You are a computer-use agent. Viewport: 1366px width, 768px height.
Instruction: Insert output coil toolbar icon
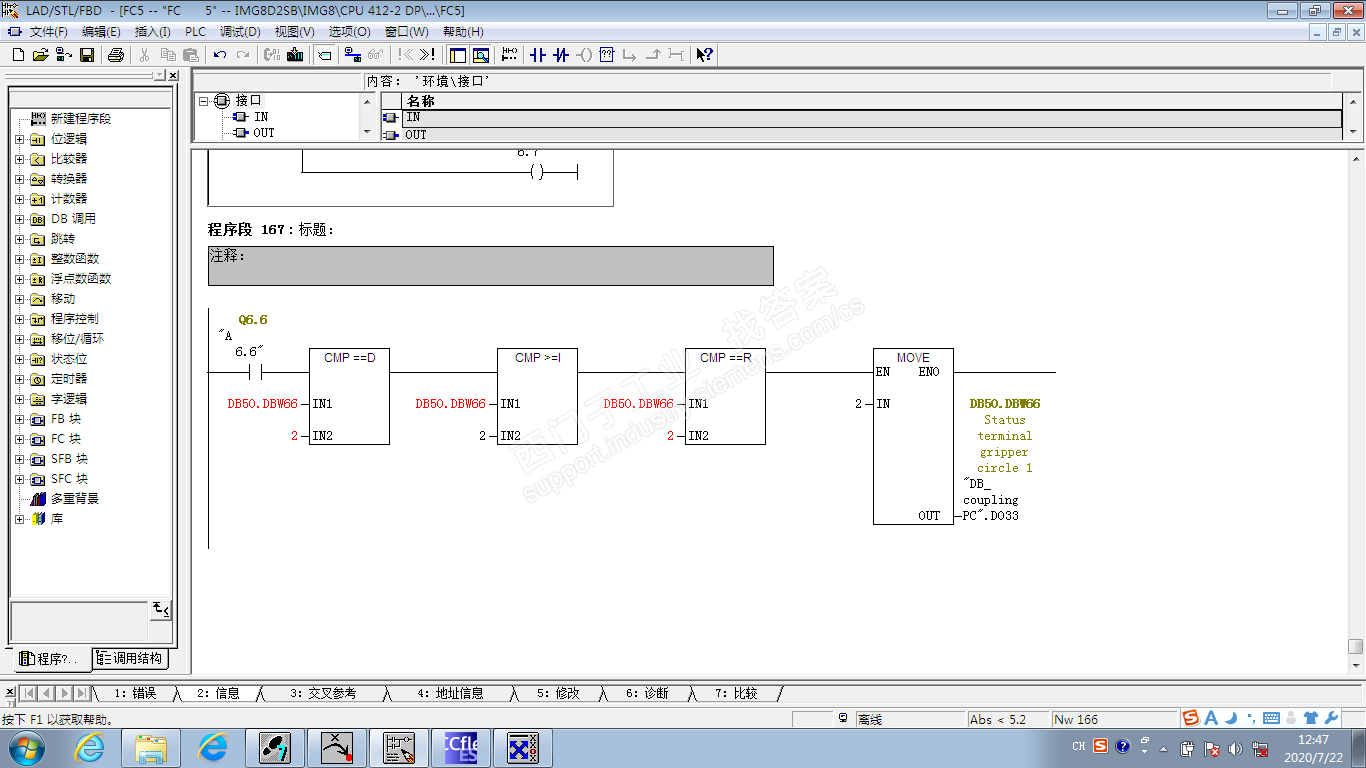[584, 55]
